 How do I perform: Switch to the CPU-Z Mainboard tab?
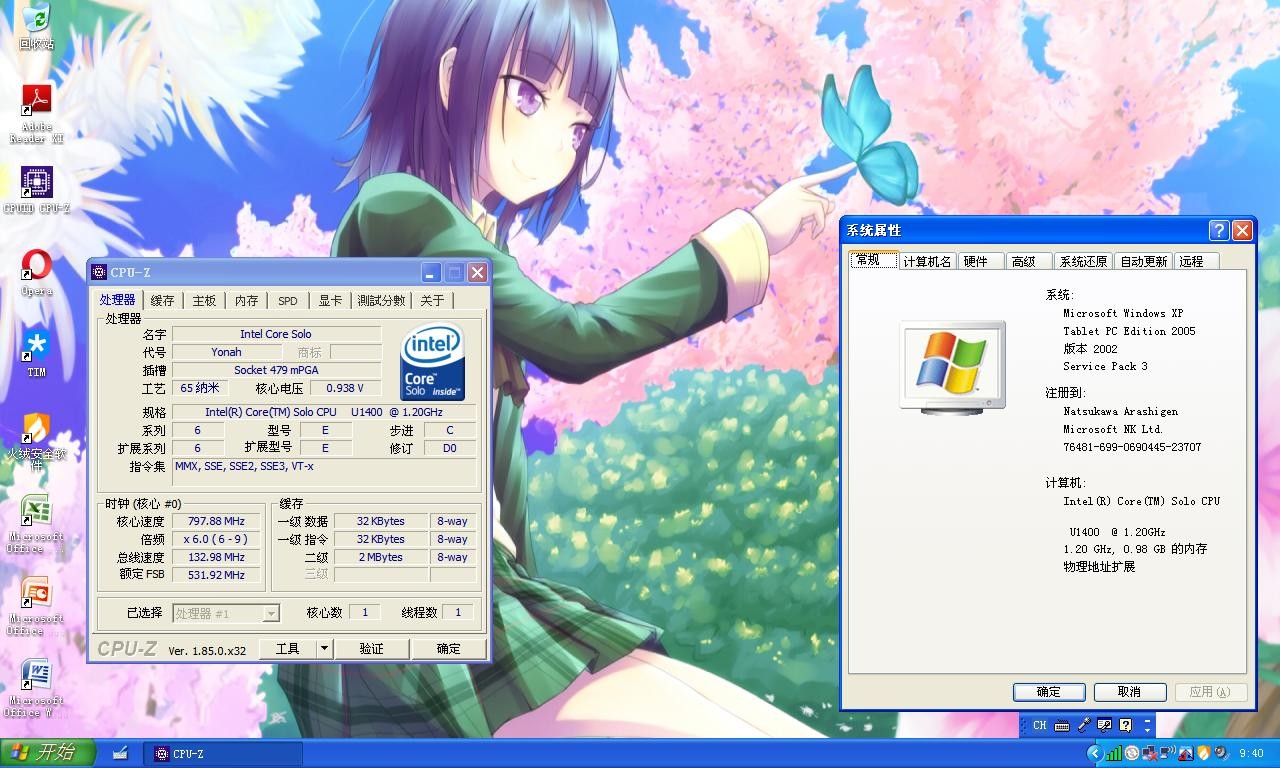204,301
